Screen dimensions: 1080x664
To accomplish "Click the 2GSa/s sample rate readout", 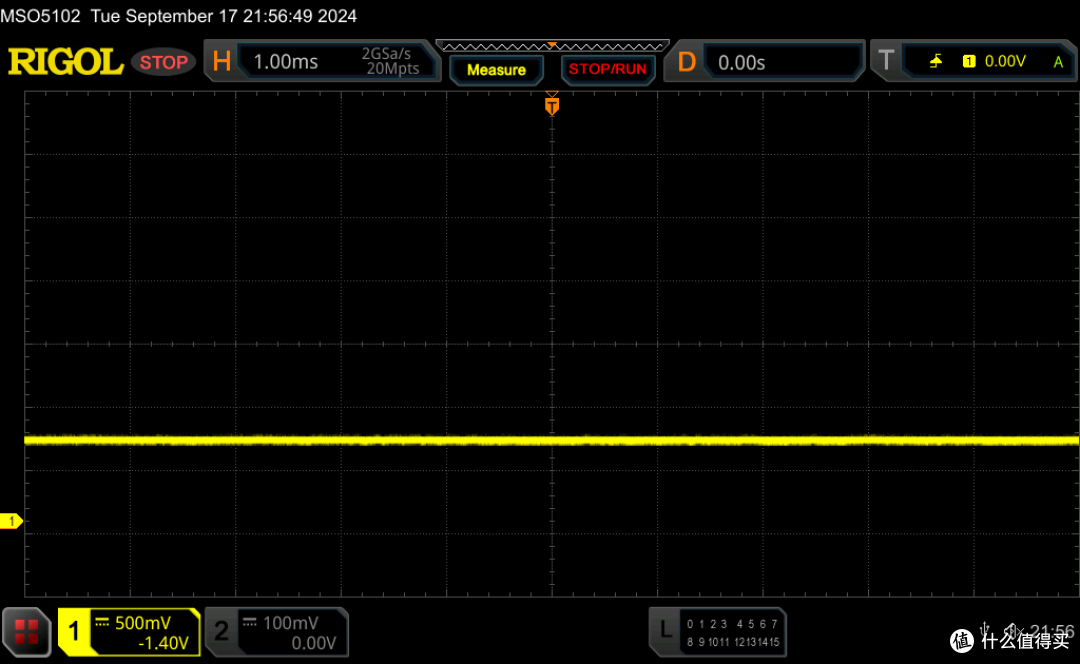I will (386, 54).
